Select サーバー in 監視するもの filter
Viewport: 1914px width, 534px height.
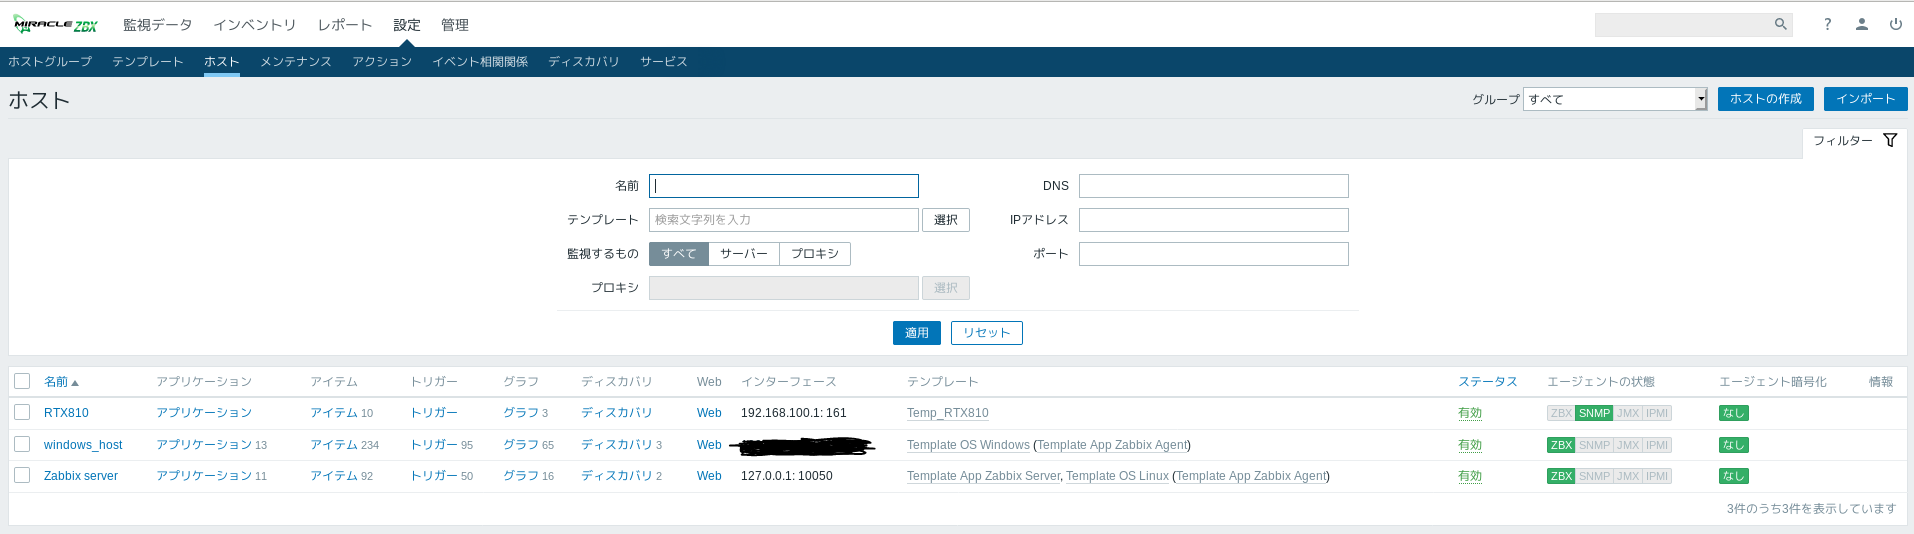click(x=743, y=254)
